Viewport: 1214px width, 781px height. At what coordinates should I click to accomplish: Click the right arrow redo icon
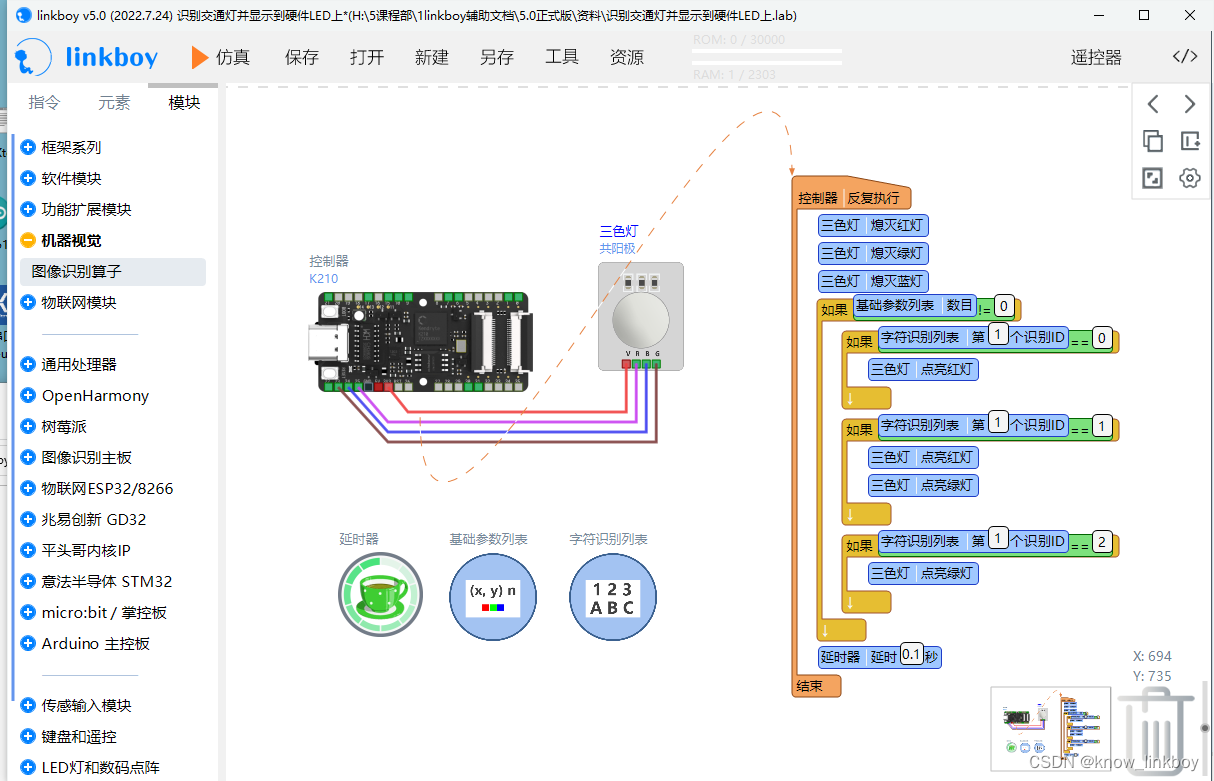pos(1189,104)
